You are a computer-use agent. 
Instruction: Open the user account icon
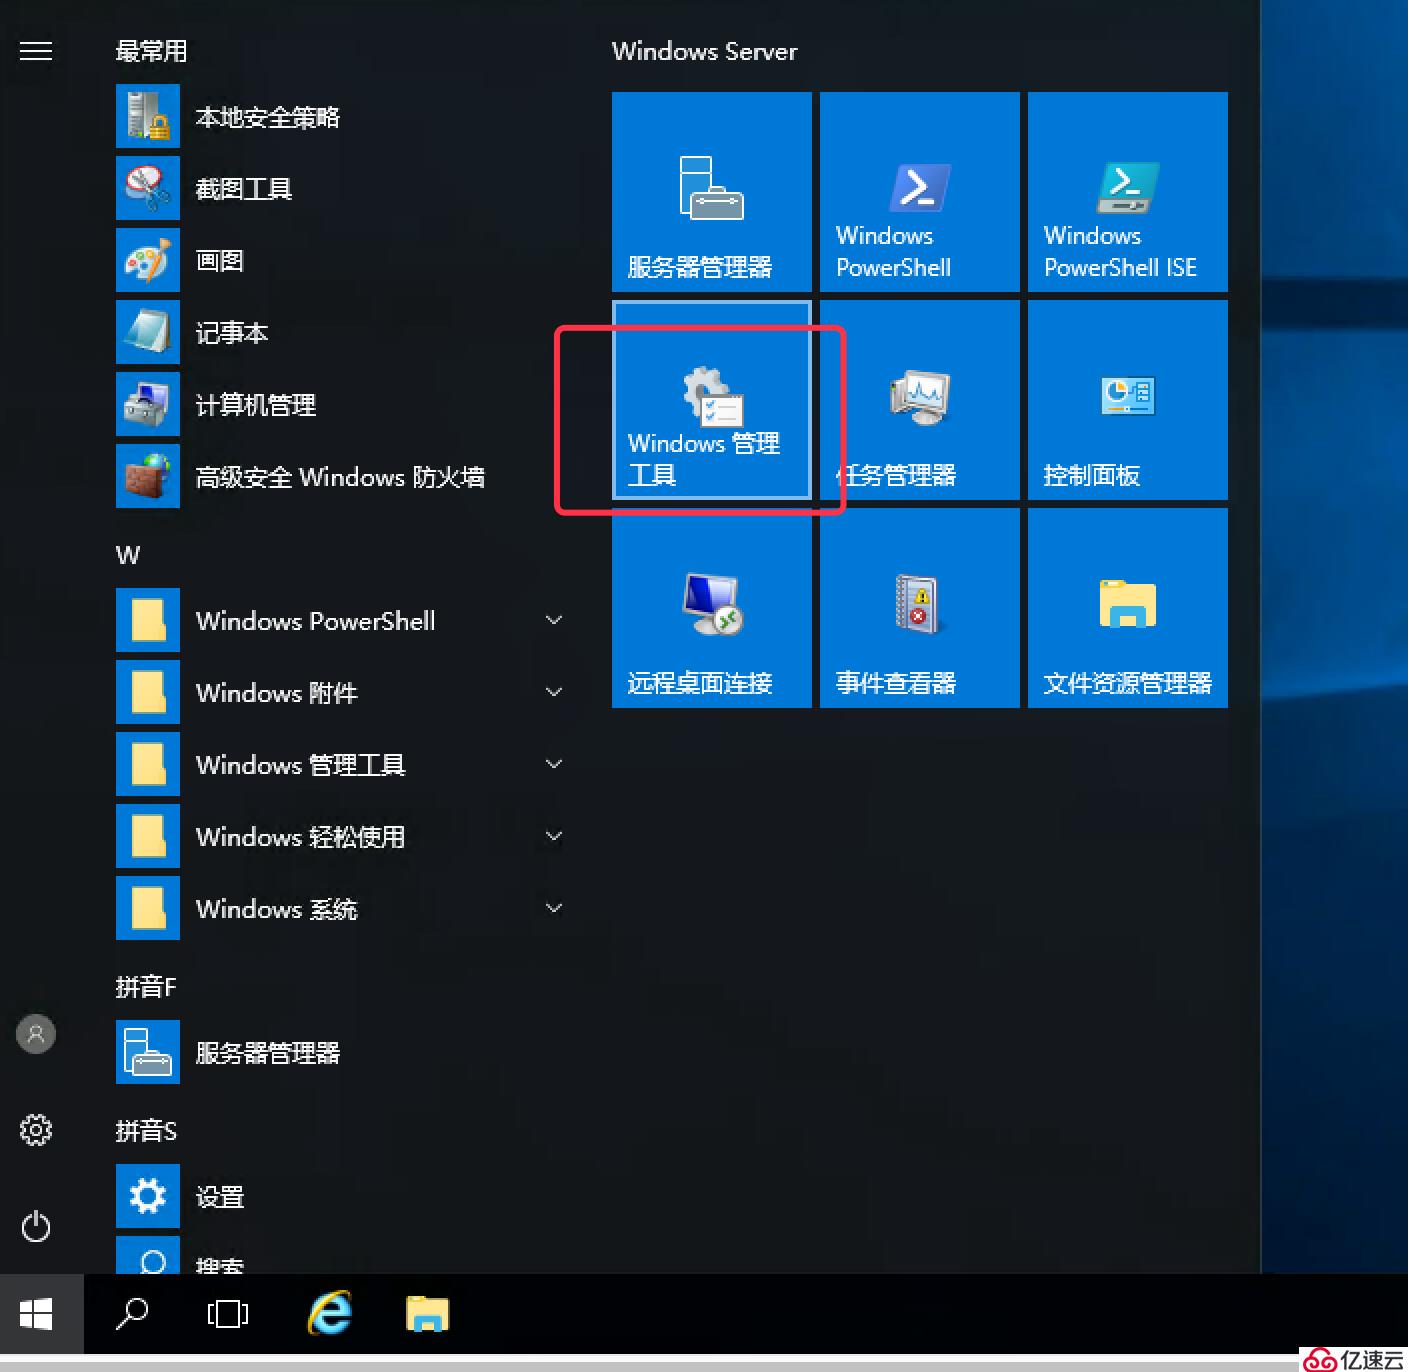click(36, 1034)
